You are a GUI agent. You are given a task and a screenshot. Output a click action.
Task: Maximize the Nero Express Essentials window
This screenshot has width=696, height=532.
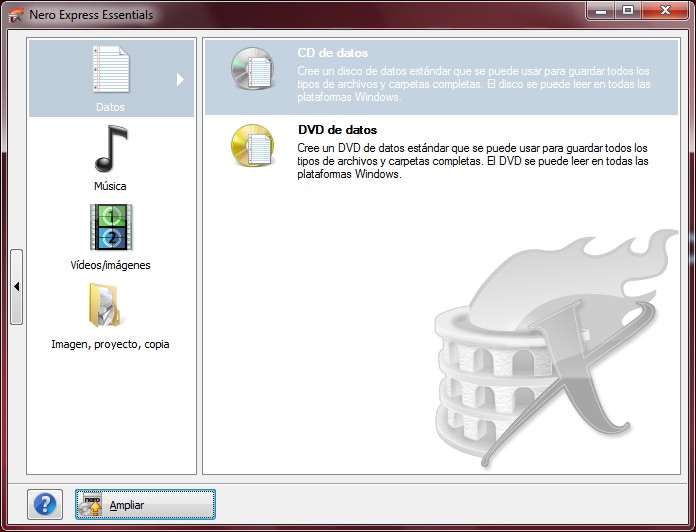[628, 11]
